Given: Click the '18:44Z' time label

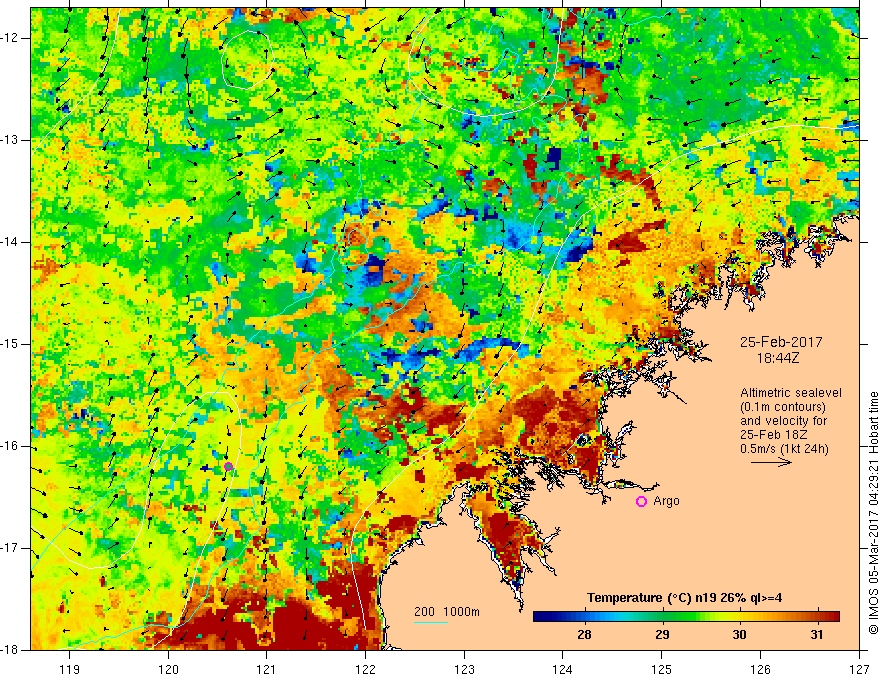Looking at the screenshot, I should 777,358.
